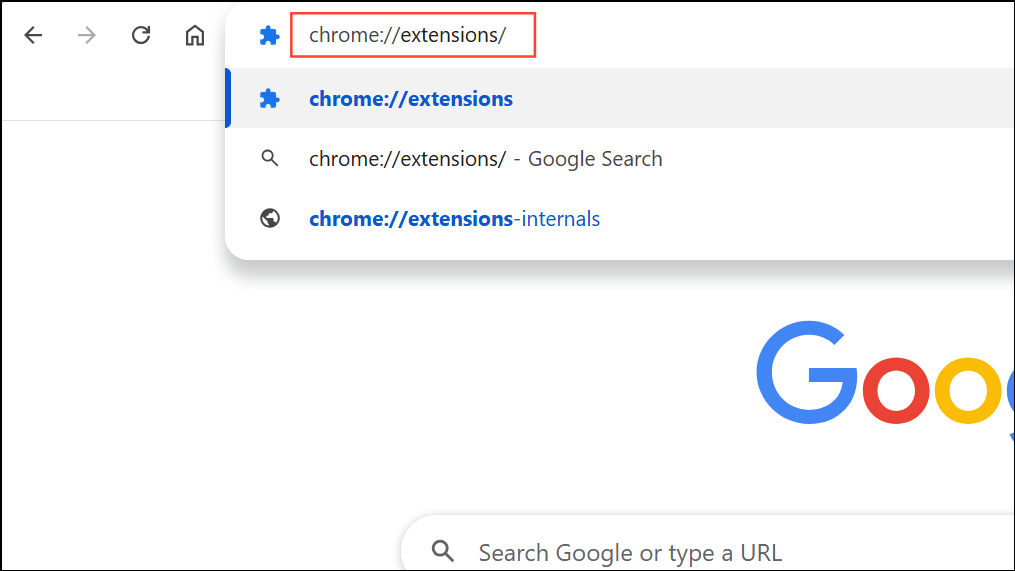Click blue selection bar beside first suggestion
1015x571 pixels.
pyautogui.click(x=228, y=99)
